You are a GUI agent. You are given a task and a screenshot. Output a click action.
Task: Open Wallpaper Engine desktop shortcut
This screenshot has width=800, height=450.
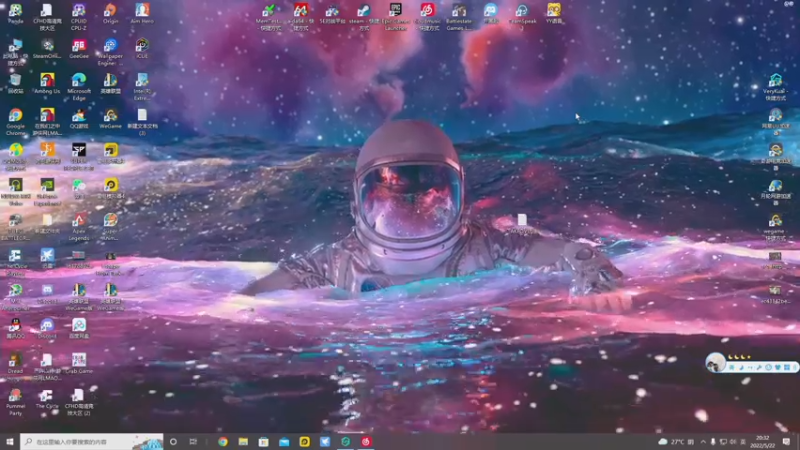tap(110, 53)
